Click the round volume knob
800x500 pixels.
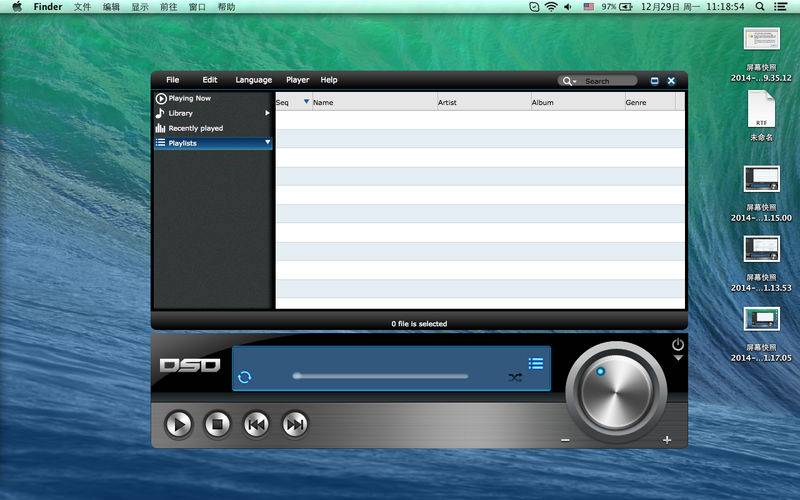pyautogui.click(x=616, y=392)
